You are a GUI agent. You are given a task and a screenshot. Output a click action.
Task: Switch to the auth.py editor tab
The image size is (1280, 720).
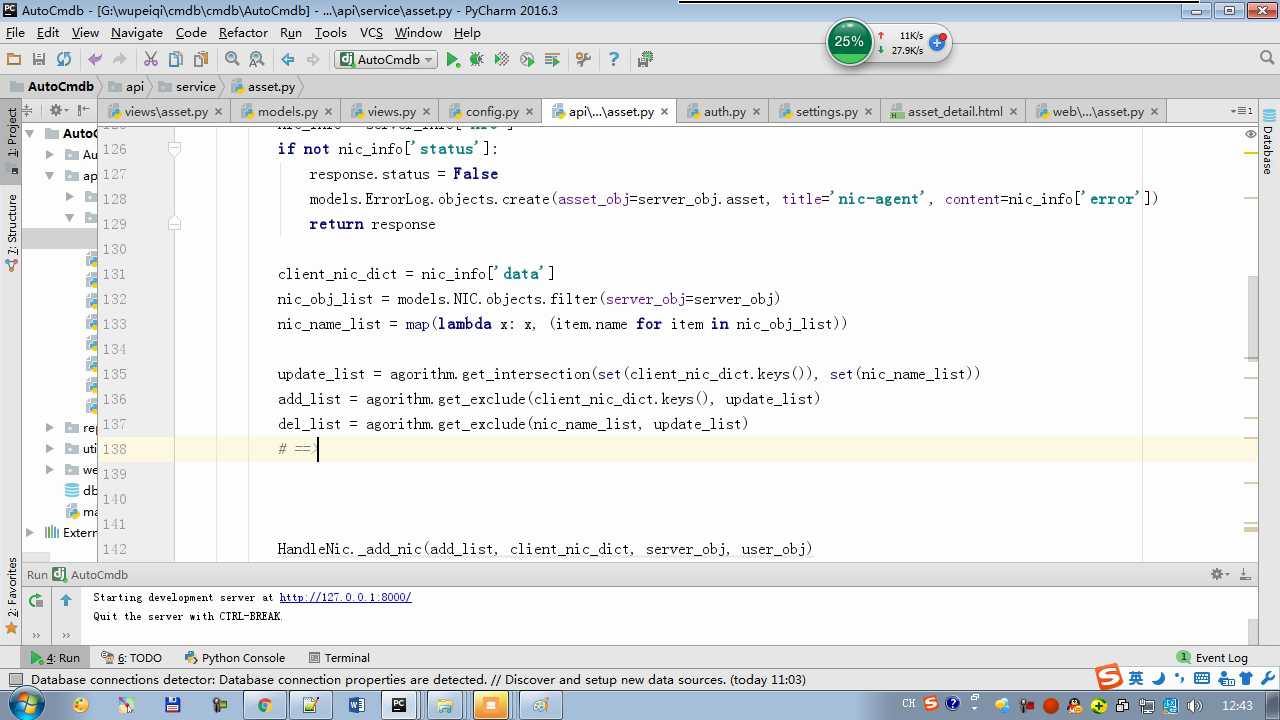(724, 111)
